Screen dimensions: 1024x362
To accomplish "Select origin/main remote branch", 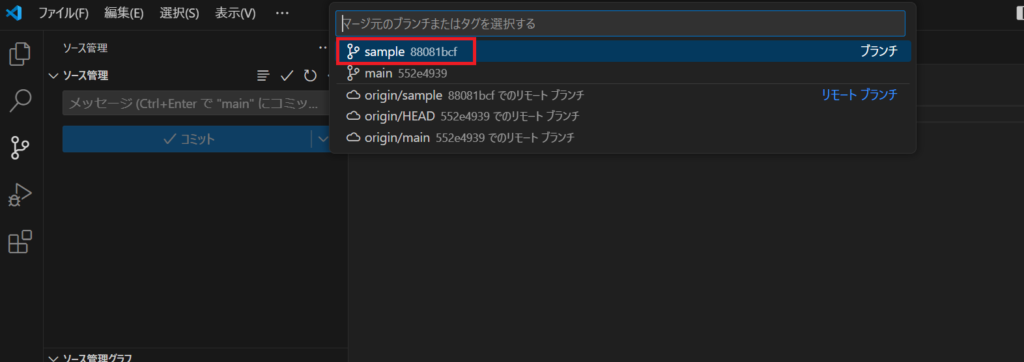I will tap(623, 138).
